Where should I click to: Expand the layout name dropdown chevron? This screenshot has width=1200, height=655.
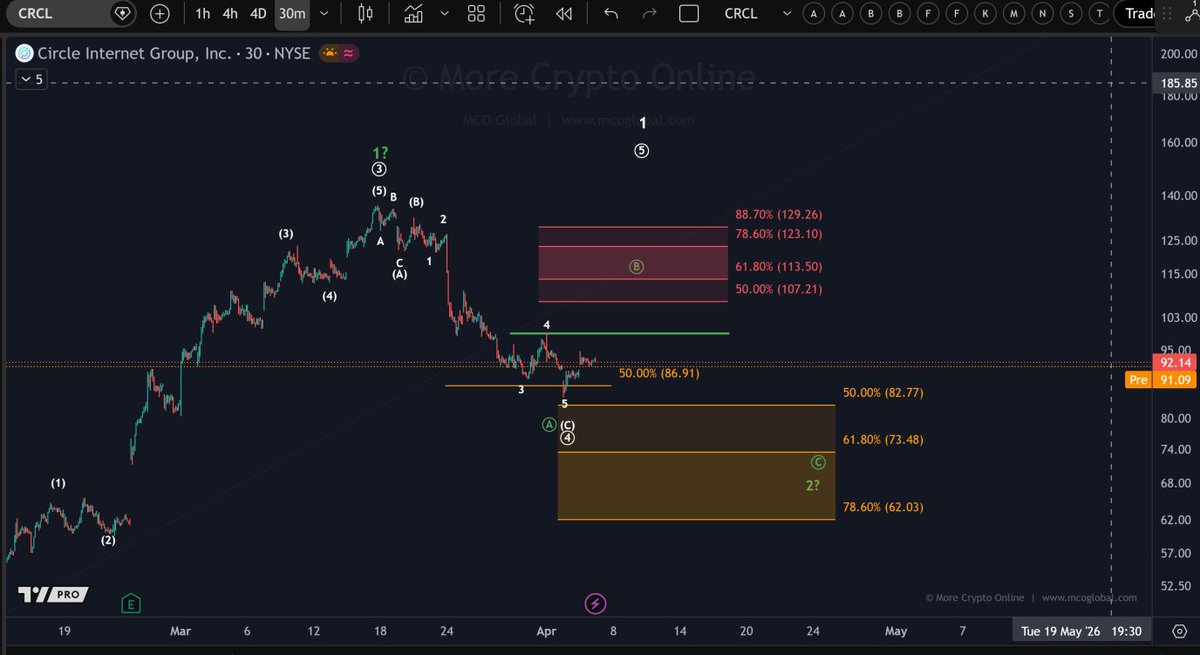pos(787,14)
